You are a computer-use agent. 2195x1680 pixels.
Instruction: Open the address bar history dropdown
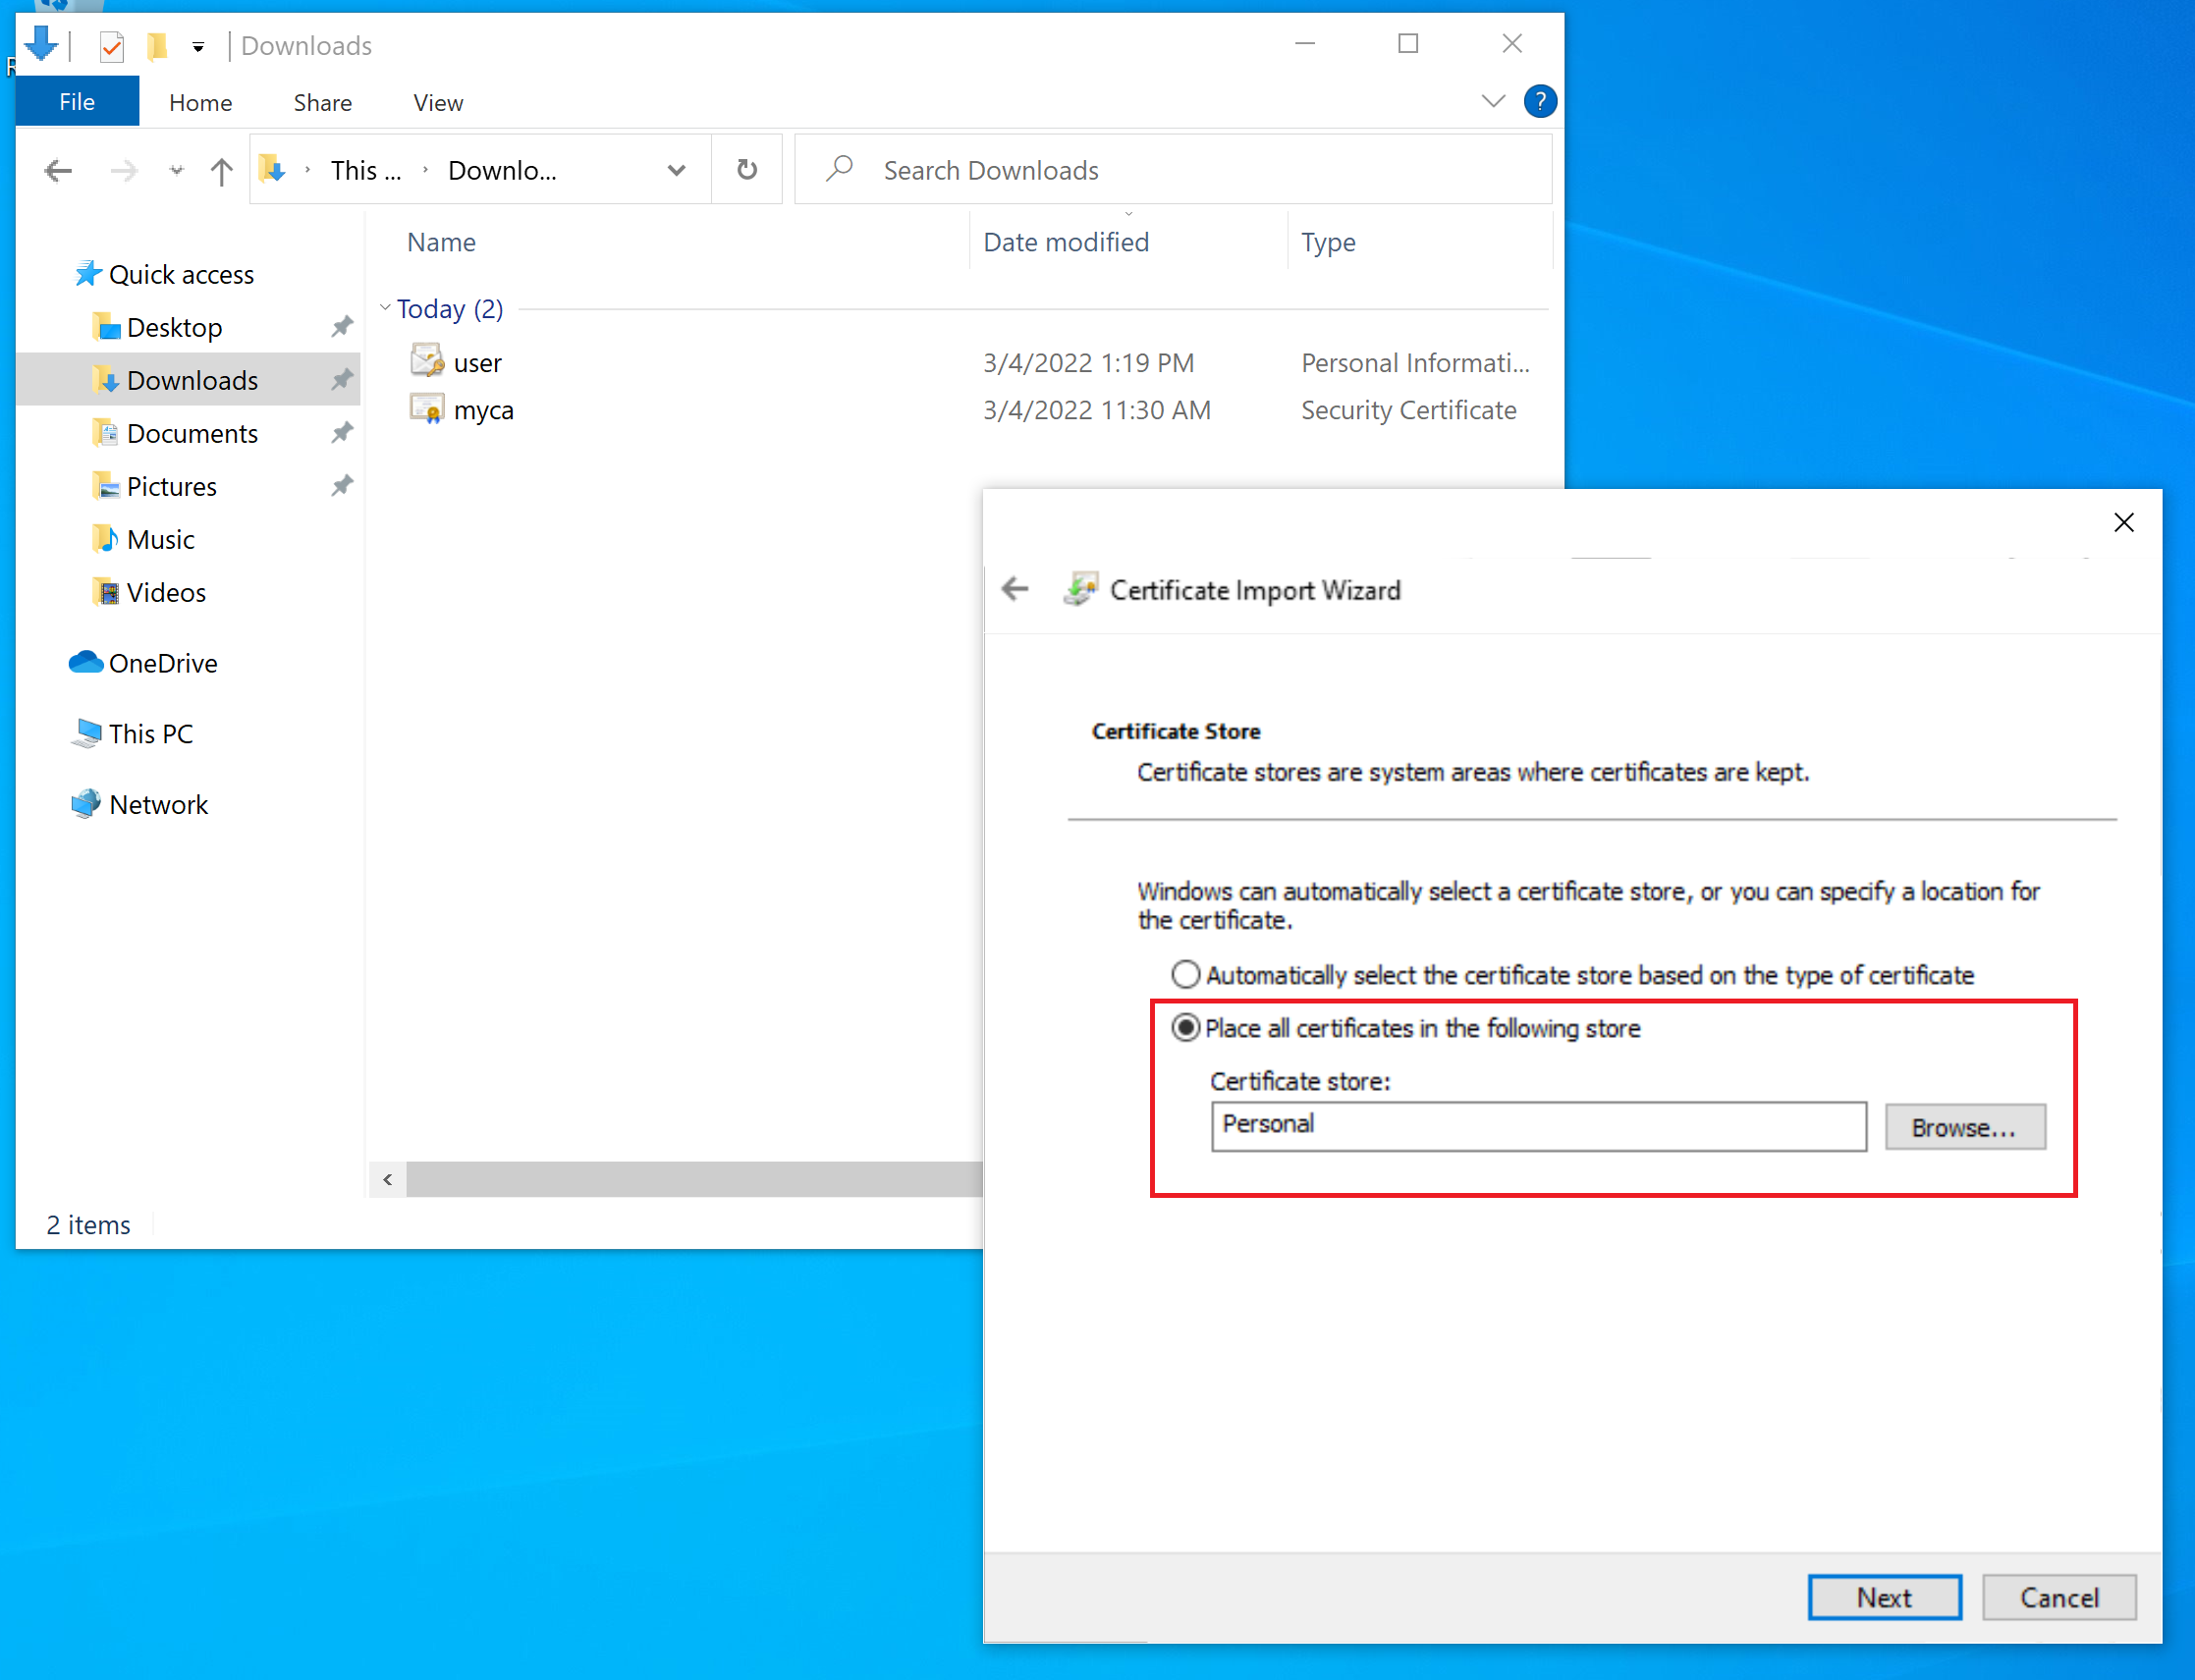pos(676,171)
